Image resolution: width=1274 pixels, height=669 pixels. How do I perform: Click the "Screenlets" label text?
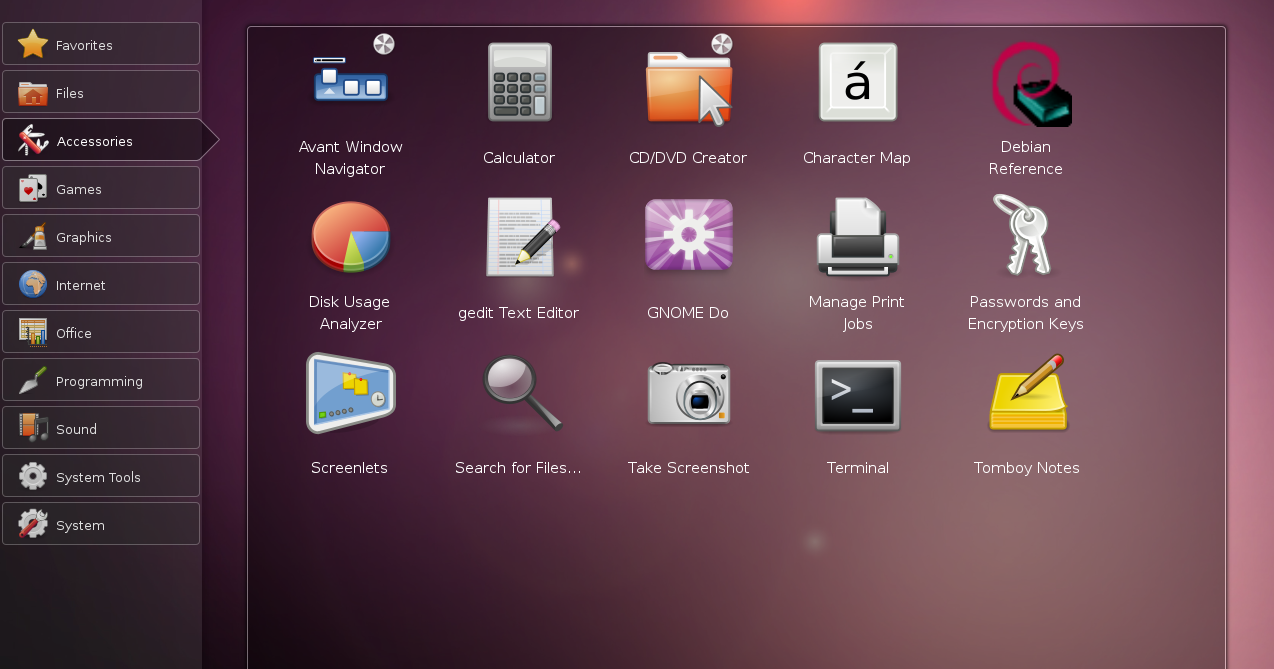click(349, 468)
